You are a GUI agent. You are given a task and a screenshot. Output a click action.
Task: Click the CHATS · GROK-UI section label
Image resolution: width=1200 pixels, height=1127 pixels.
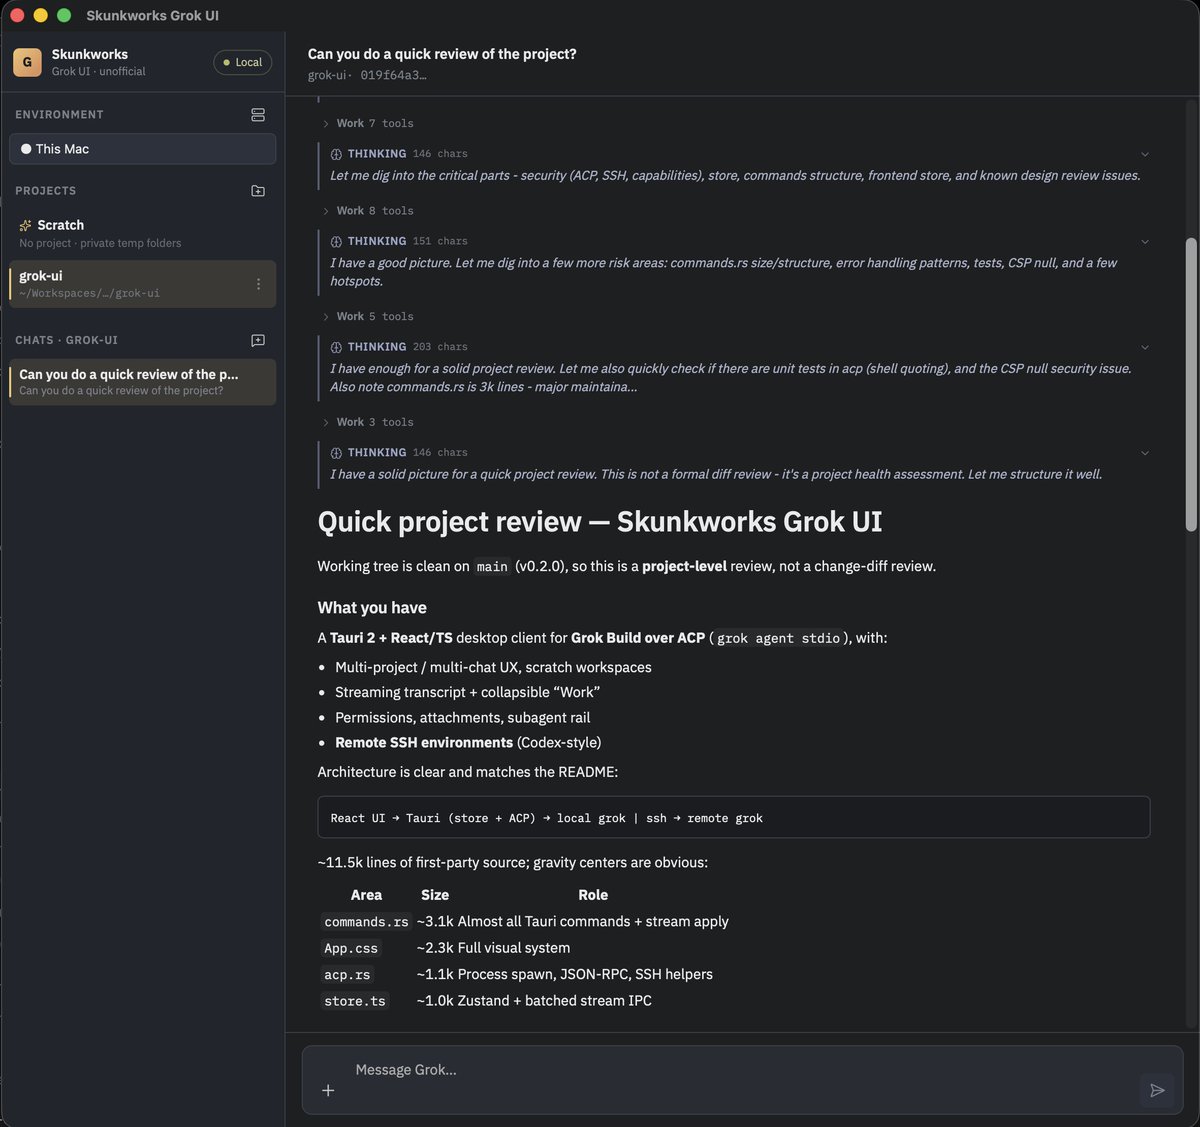point(66,341)
